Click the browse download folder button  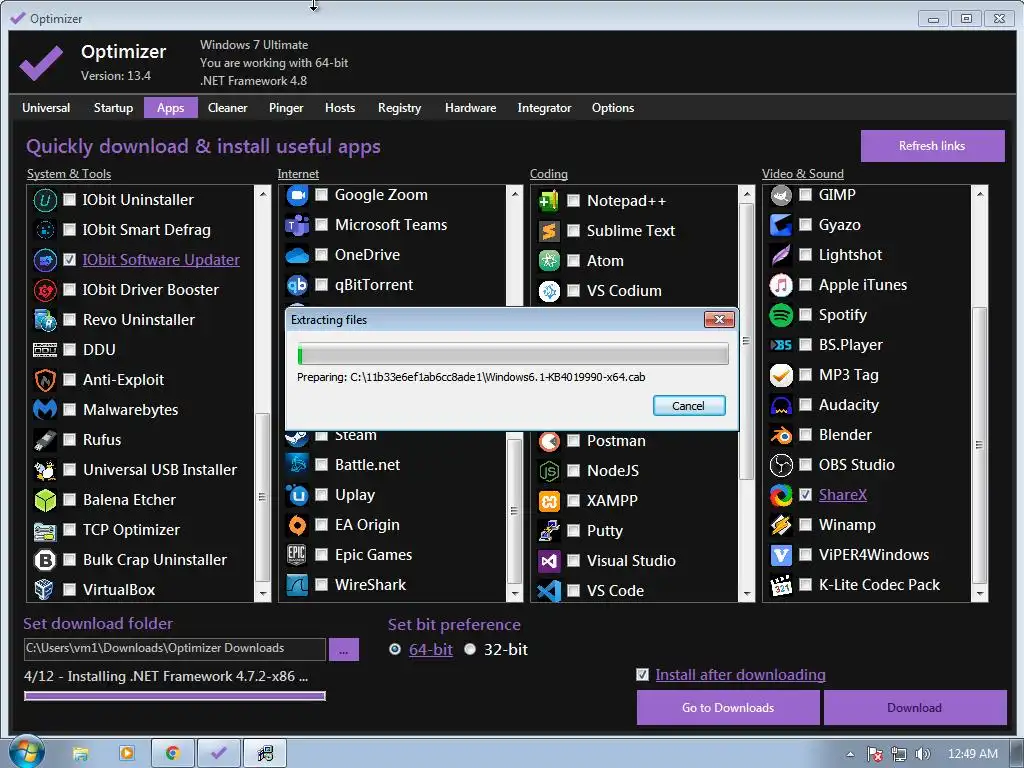(344, 650)
